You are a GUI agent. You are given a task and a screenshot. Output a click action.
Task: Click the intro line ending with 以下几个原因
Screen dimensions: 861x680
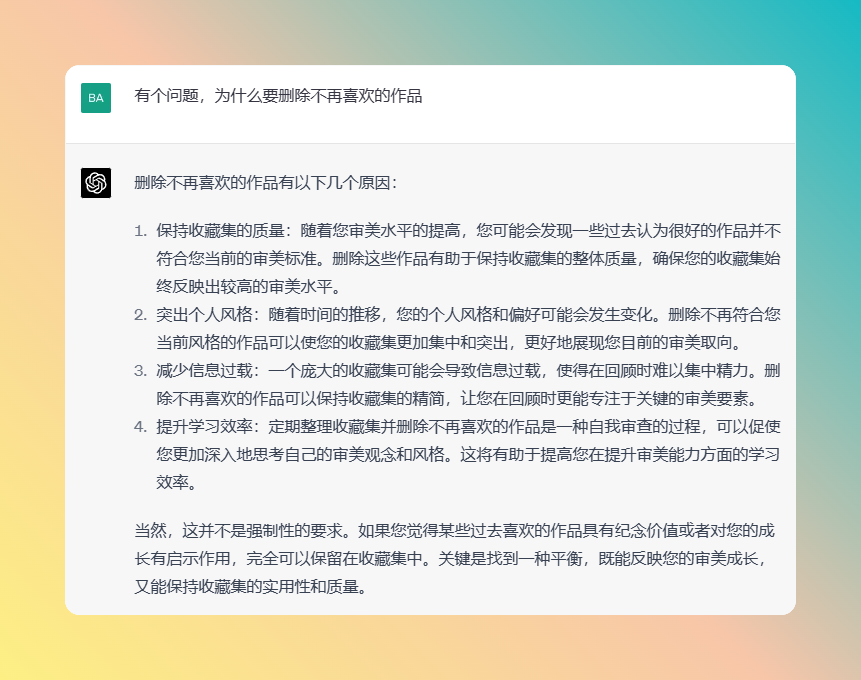266,183
